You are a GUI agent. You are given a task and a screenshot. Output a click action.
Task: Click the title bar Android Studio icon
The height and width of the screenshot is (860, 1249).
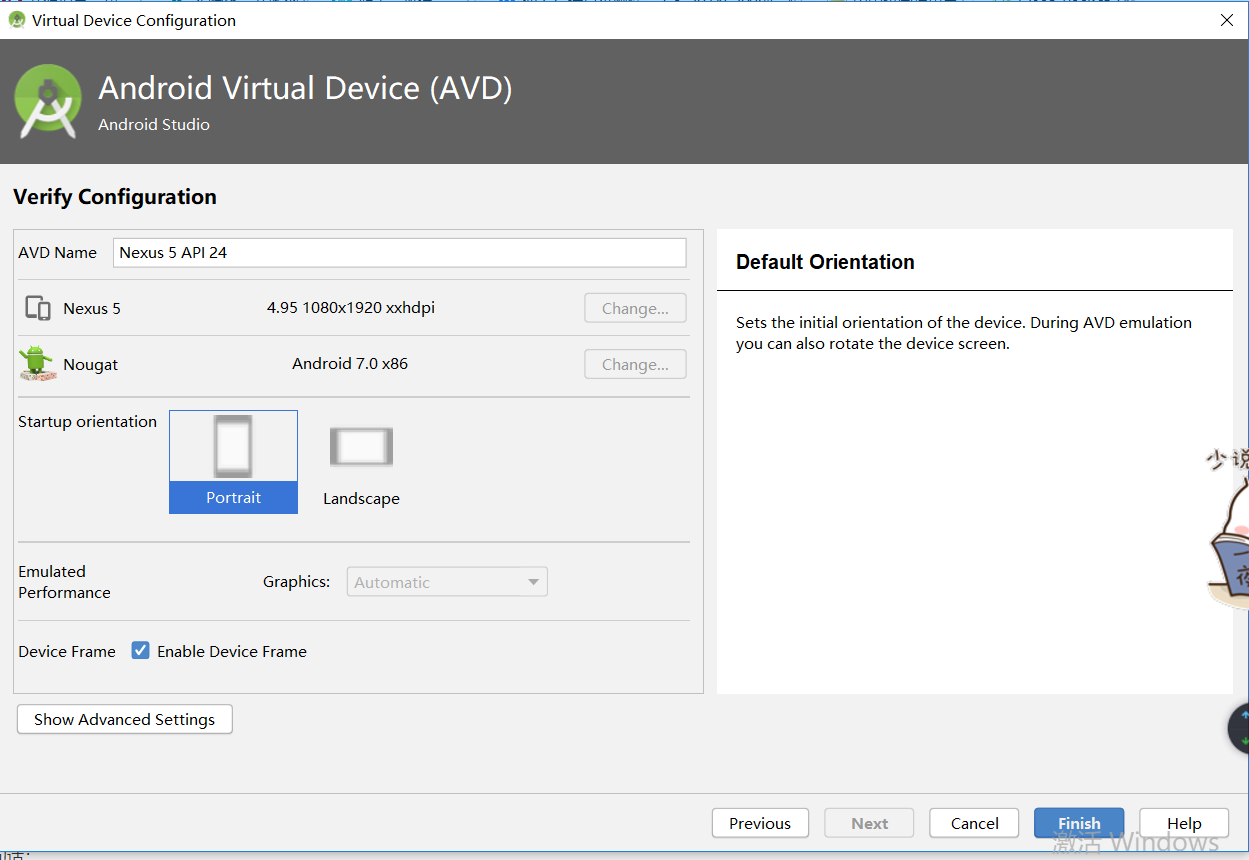(x=17, y=20)
